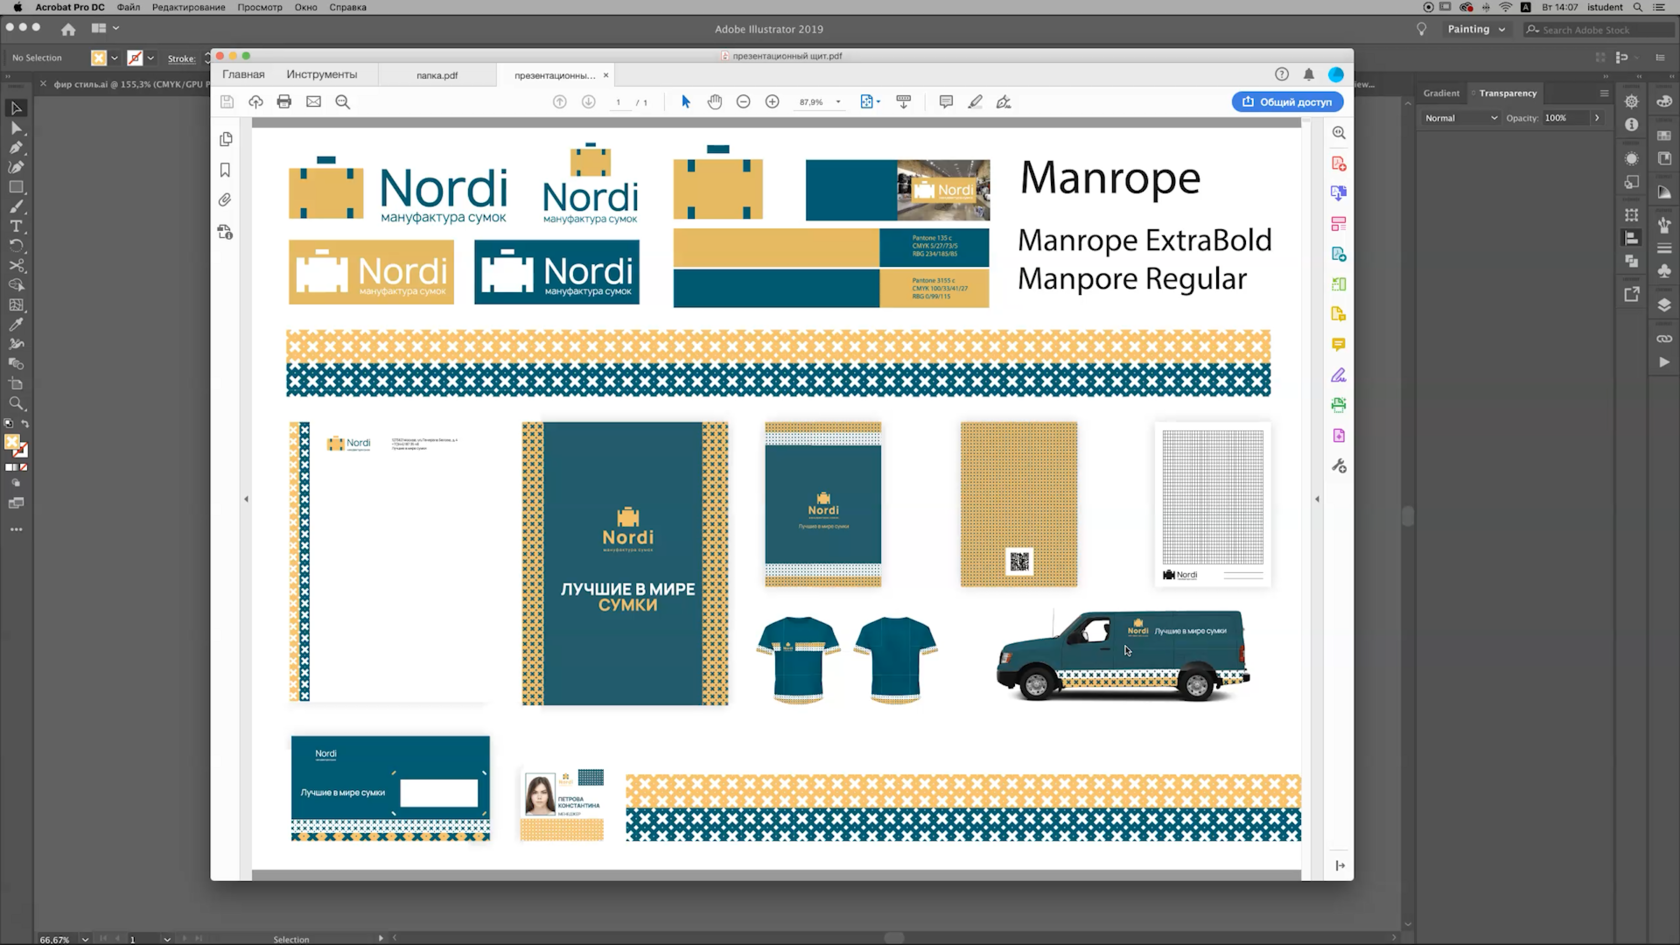The height and width of the screenshot is (945, 1680).
Task: Zoom out with the minus circle icon
Action: 743,102
